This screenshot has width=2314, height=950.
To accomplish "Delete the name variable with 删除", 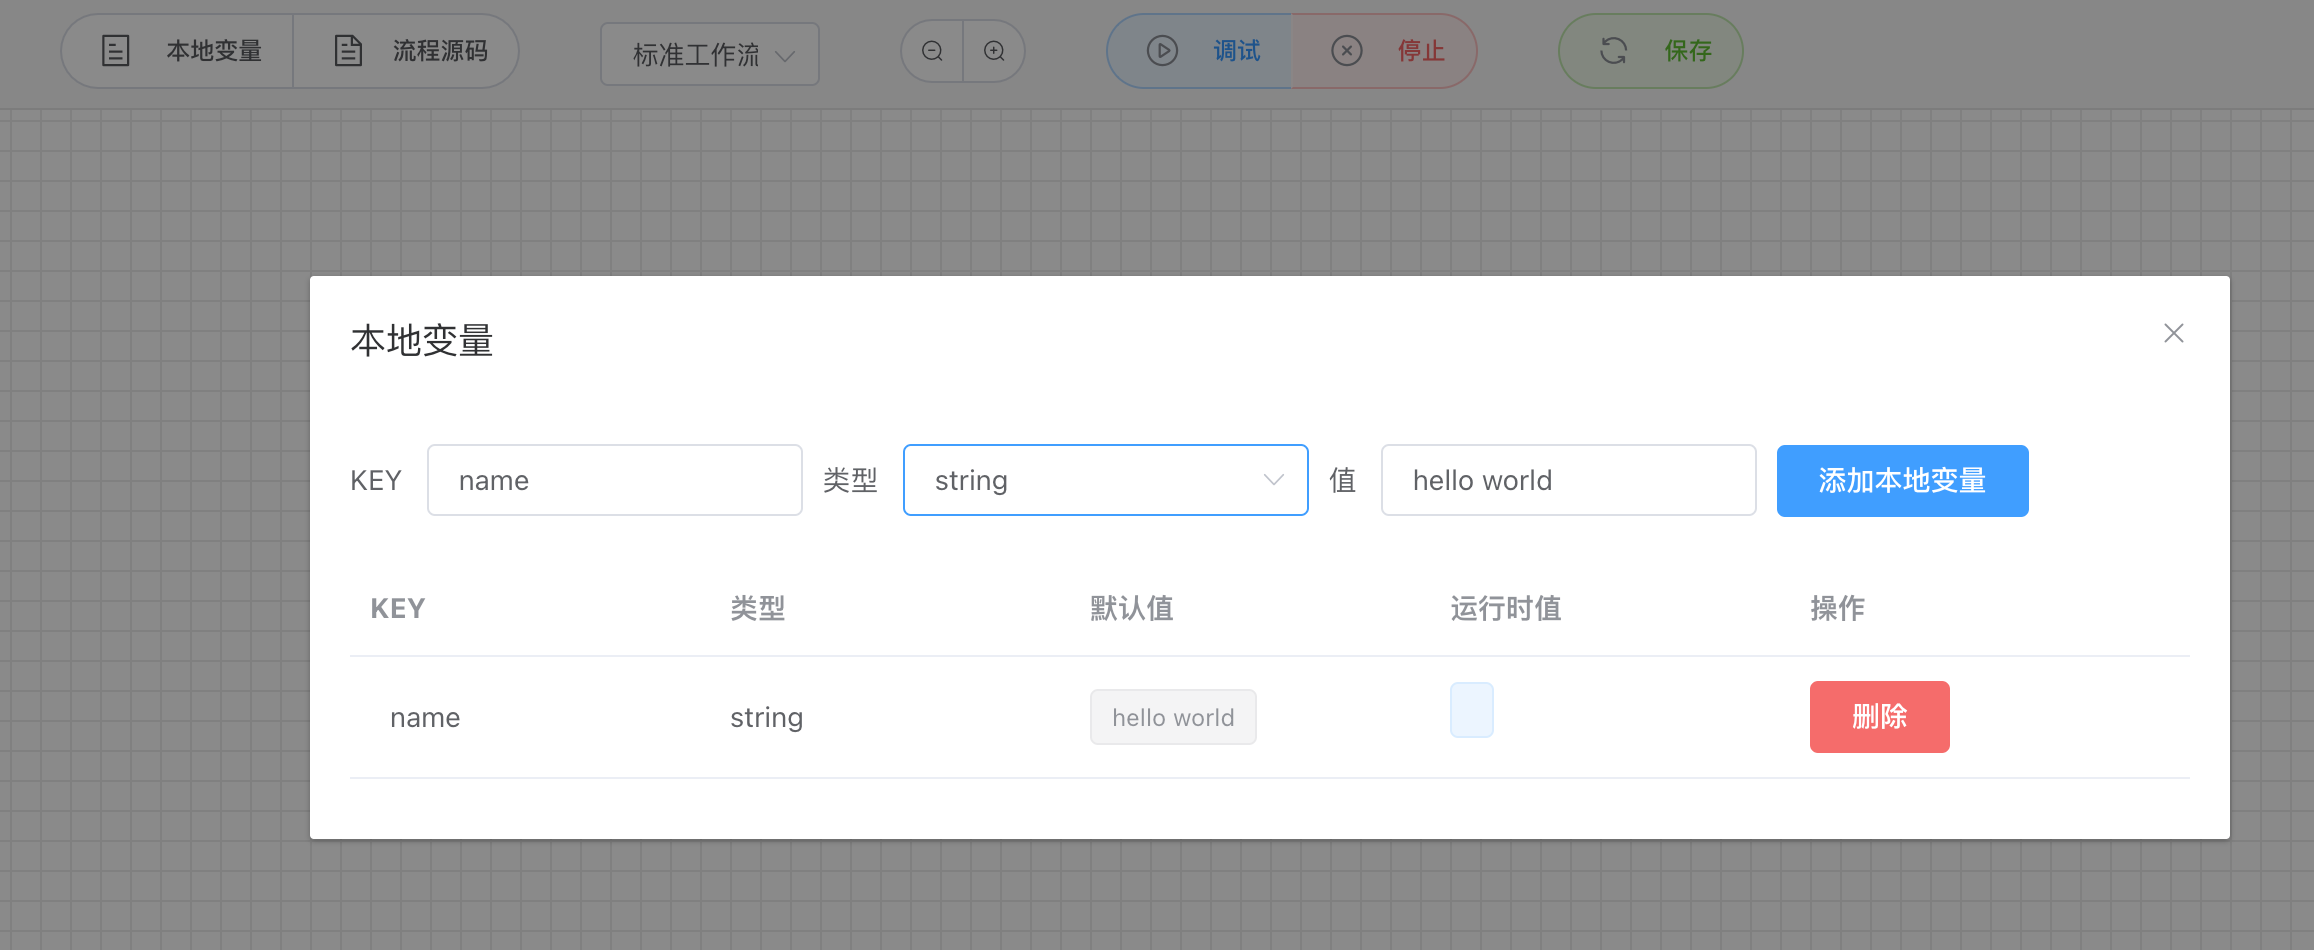I will [1878, 716].
